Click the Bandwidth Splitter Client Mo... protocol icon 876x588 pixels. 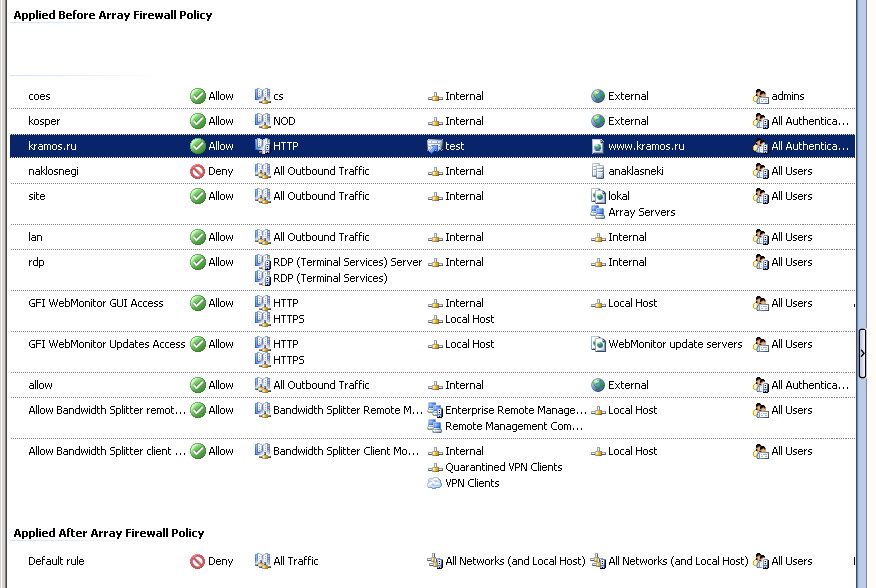click(x=263, y=451)
